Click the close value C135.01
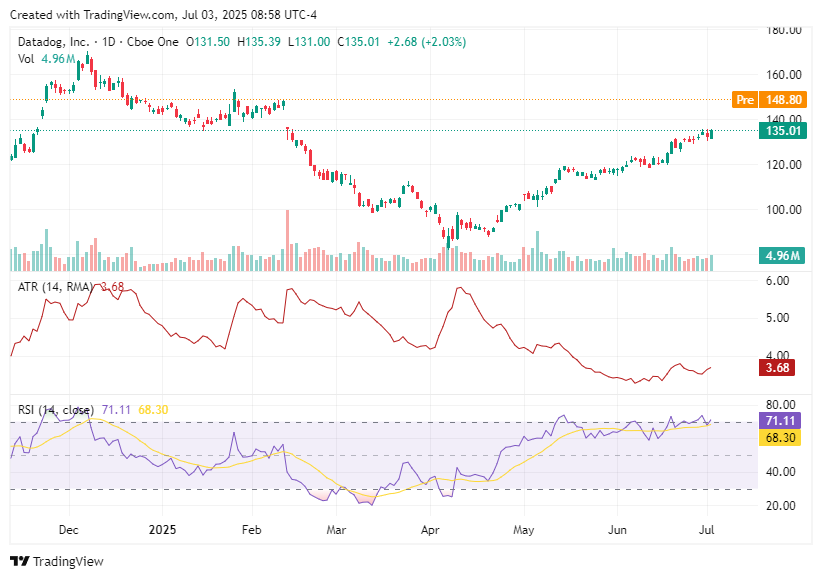The image size is (822, 579). click(358, 42)
